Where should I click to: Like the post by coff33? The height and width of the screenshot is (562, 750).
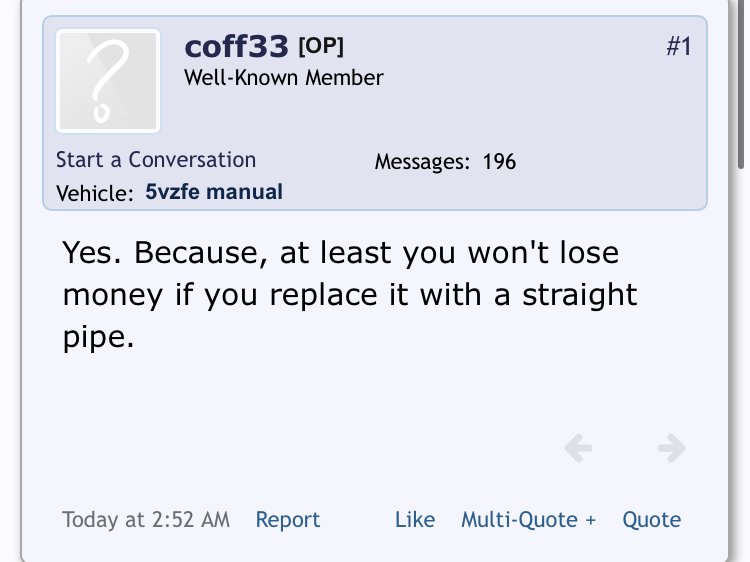[415, 520]
